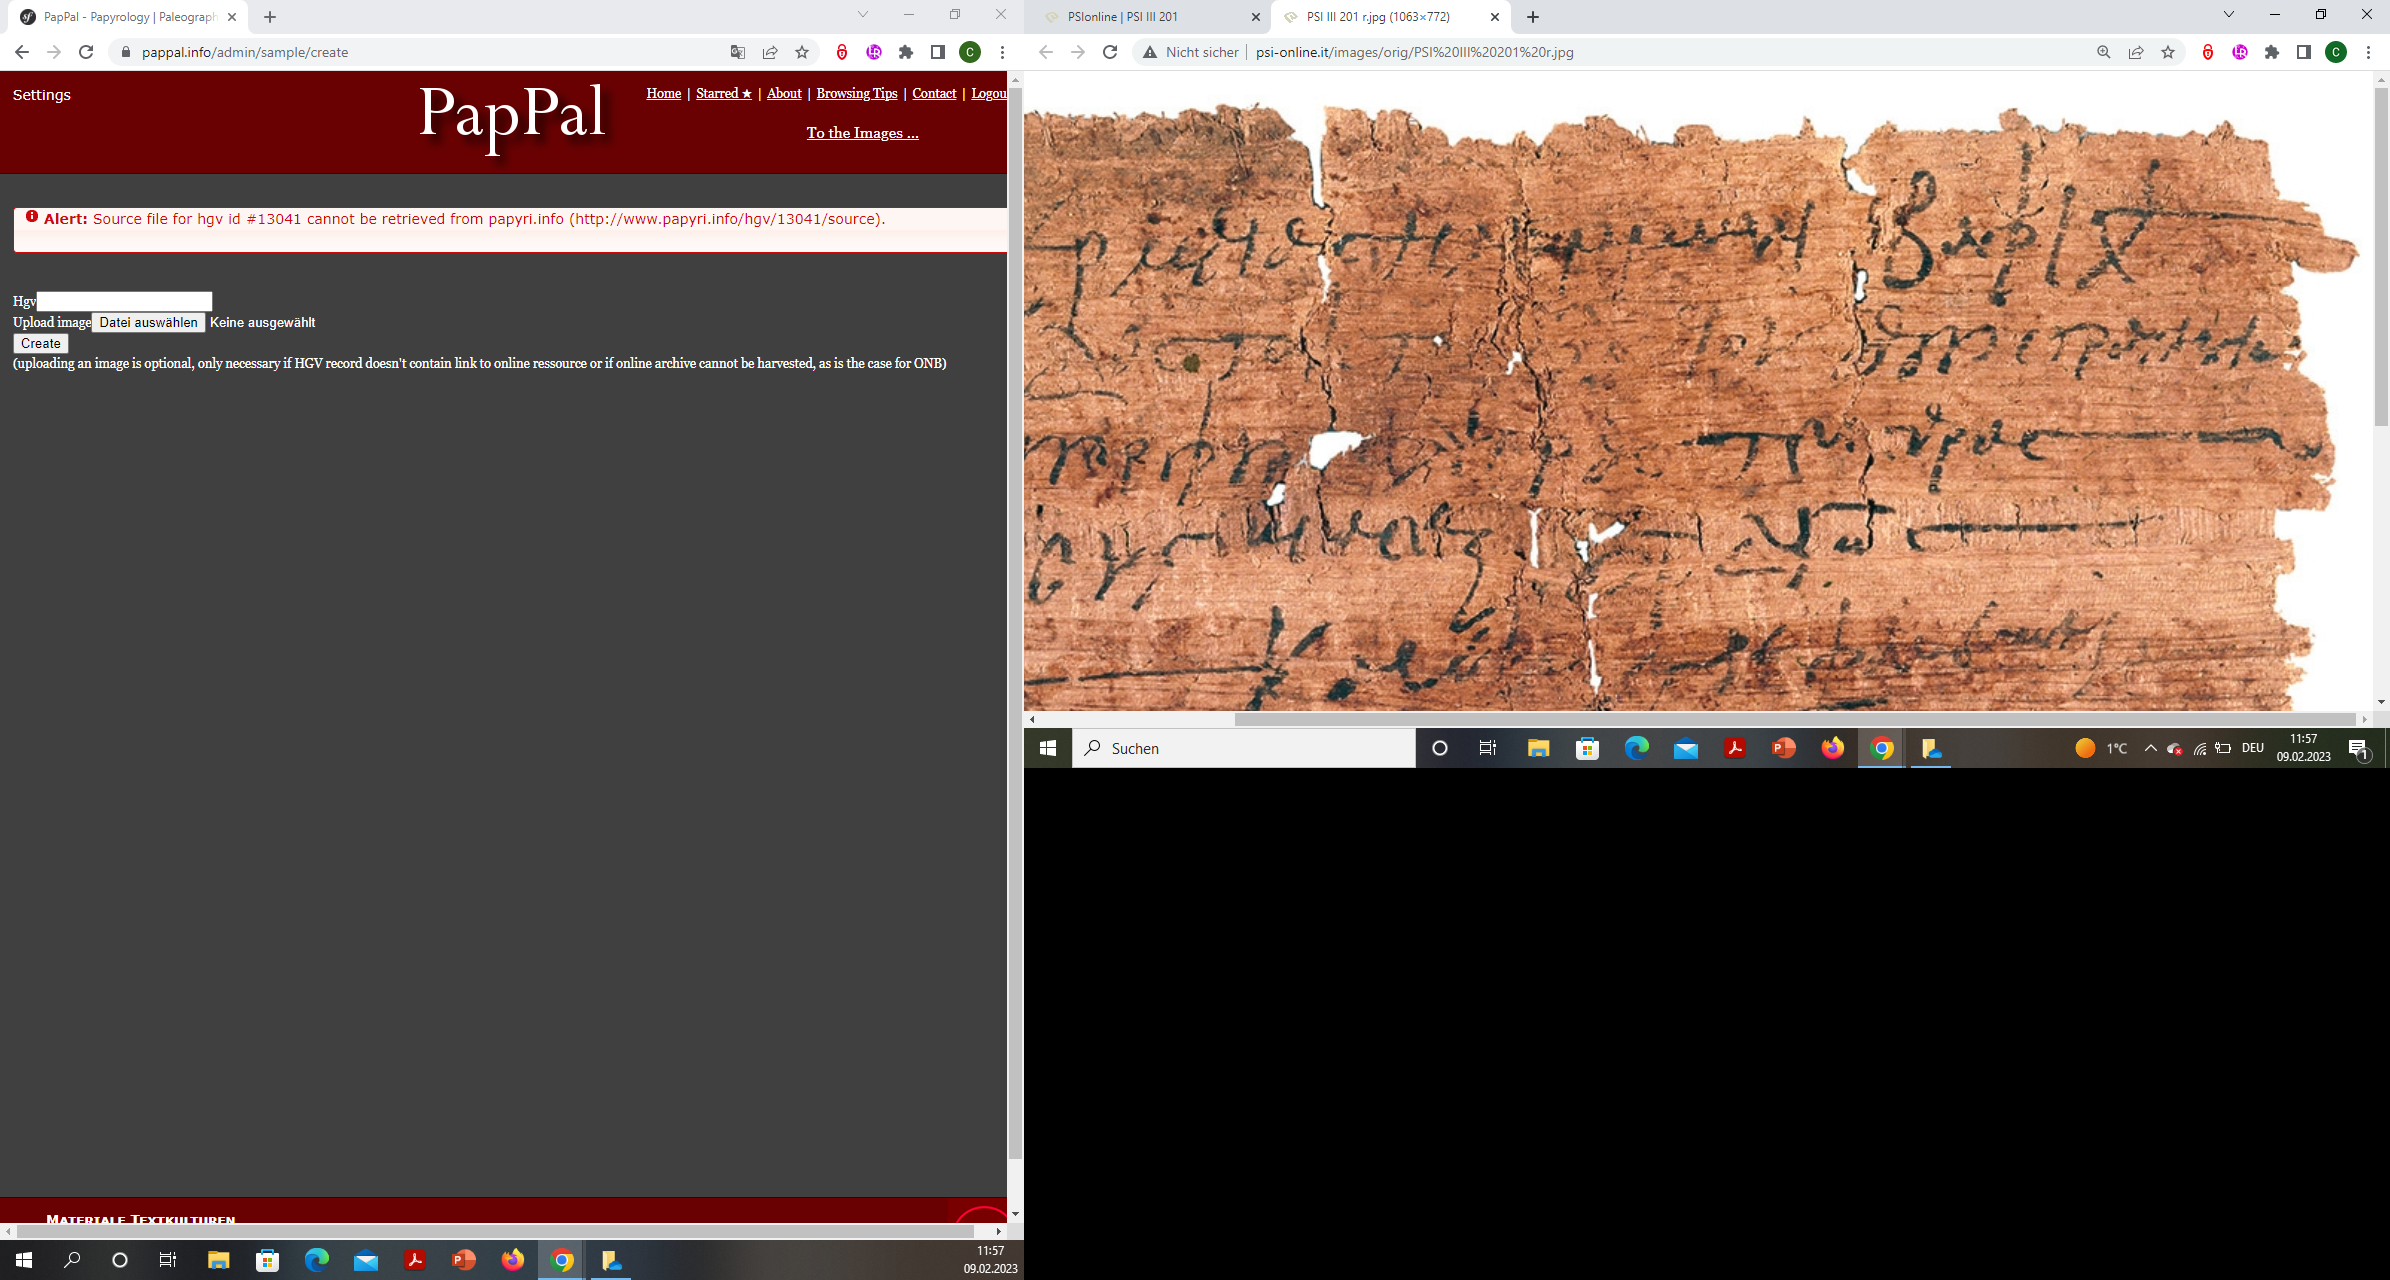Open the green profile avatar in the PapPal window
The width and height of the screenshot is (2390, 1280).
[x=970, y=52]
